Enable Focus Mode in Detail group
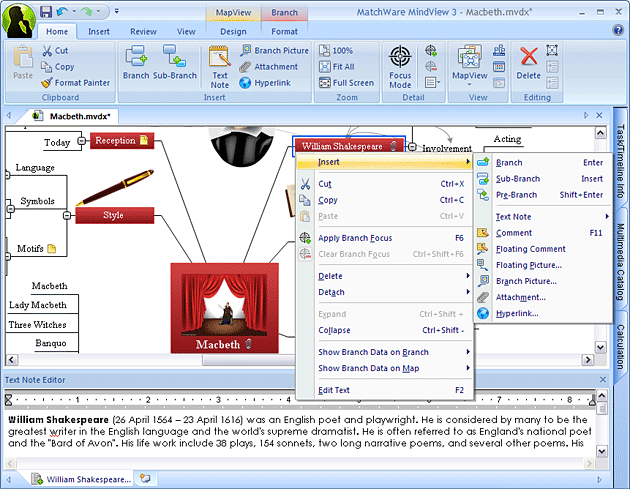630x489 pixels. tap(400, 67)
